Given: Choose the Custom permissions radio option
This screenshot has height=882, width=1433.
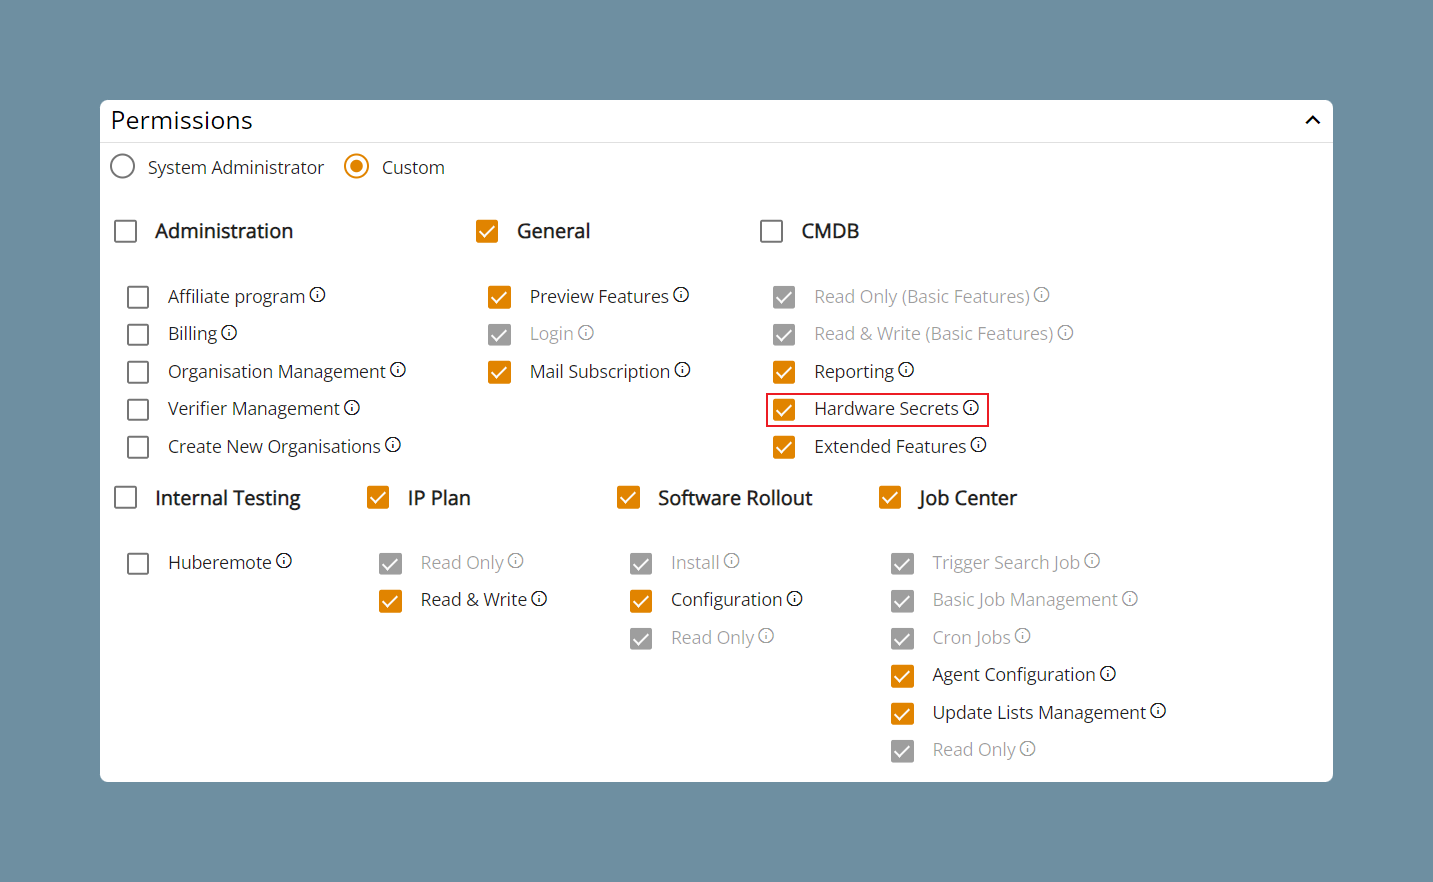Looking at the screenshot, I should coord(356,166).
